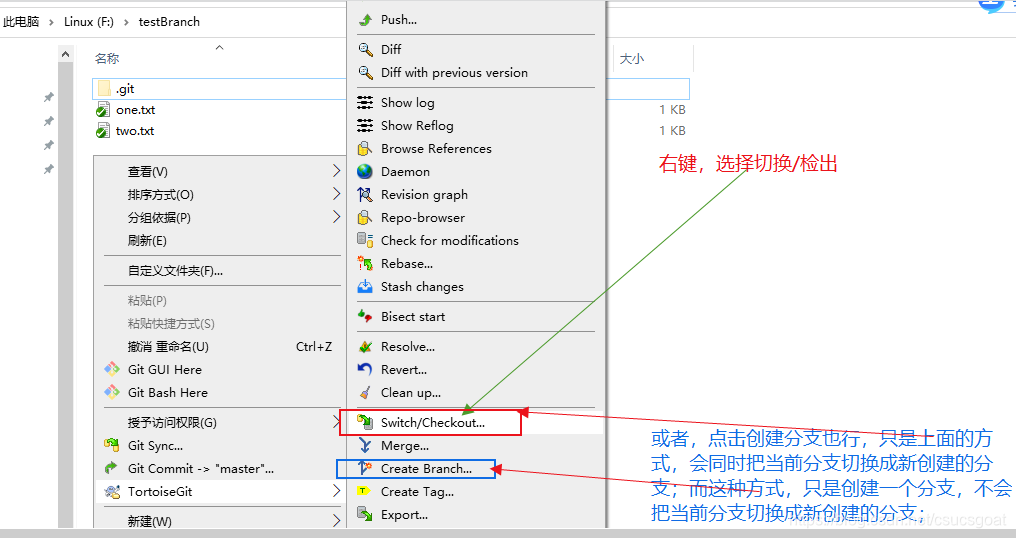Screen dimensions: 1016x538
Task: Click the Show log icon
Action: (x=365, y=102)
